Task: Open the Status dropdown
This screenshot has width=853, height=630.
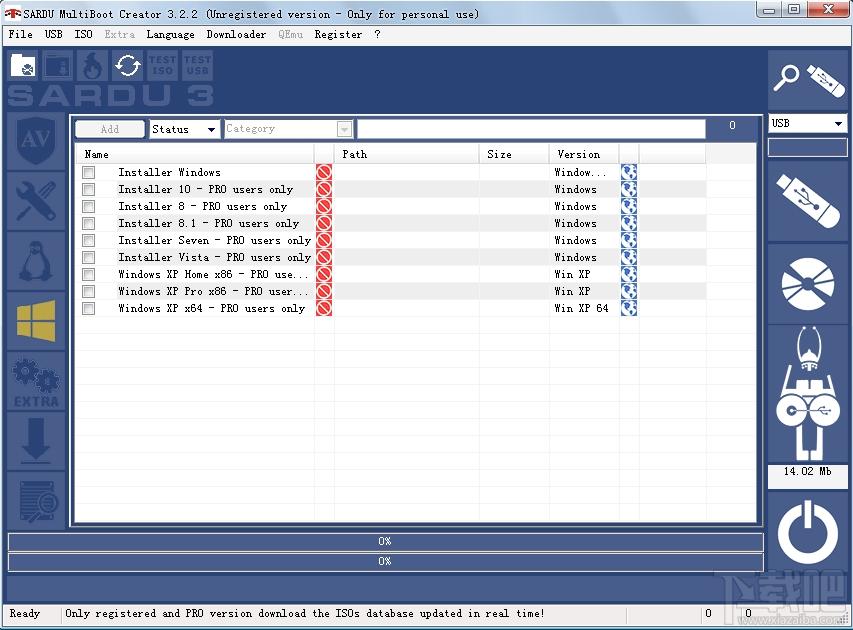Action: point(185,129)
